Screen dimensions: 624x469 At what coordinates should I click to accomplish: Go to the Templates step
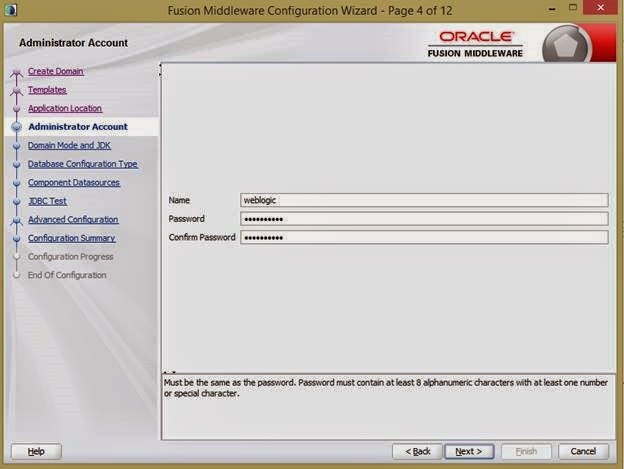pos(47,90)
